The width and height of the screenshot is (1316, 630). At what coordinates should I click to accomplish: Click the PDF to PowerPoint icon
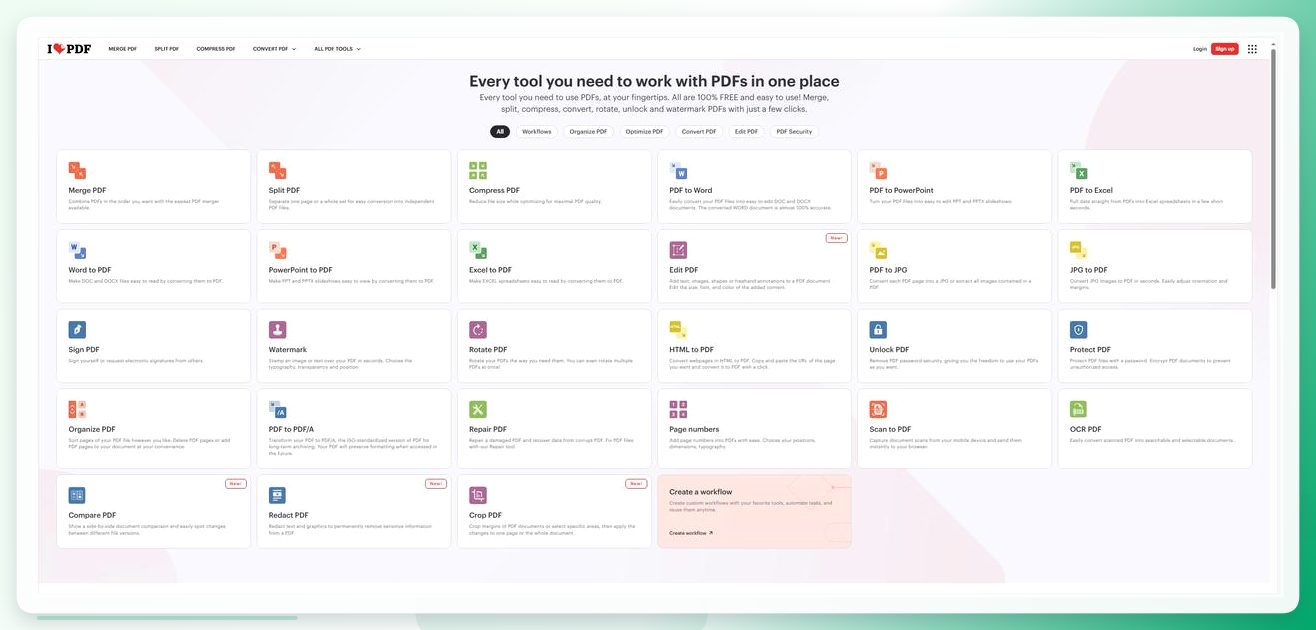878,170
